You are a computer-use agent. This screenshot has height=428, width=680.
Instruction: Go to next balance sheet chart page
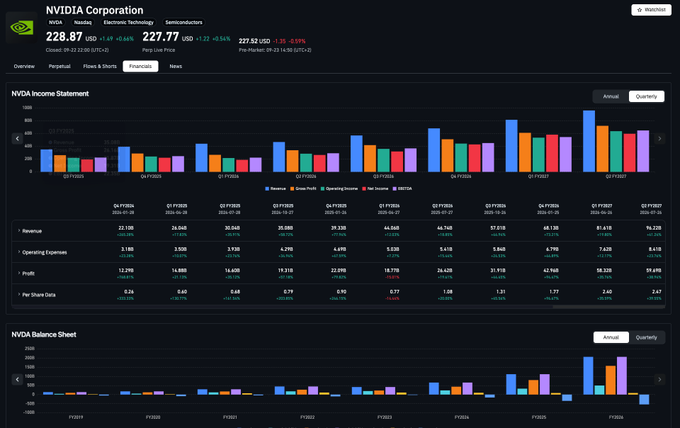click(659, 379)
